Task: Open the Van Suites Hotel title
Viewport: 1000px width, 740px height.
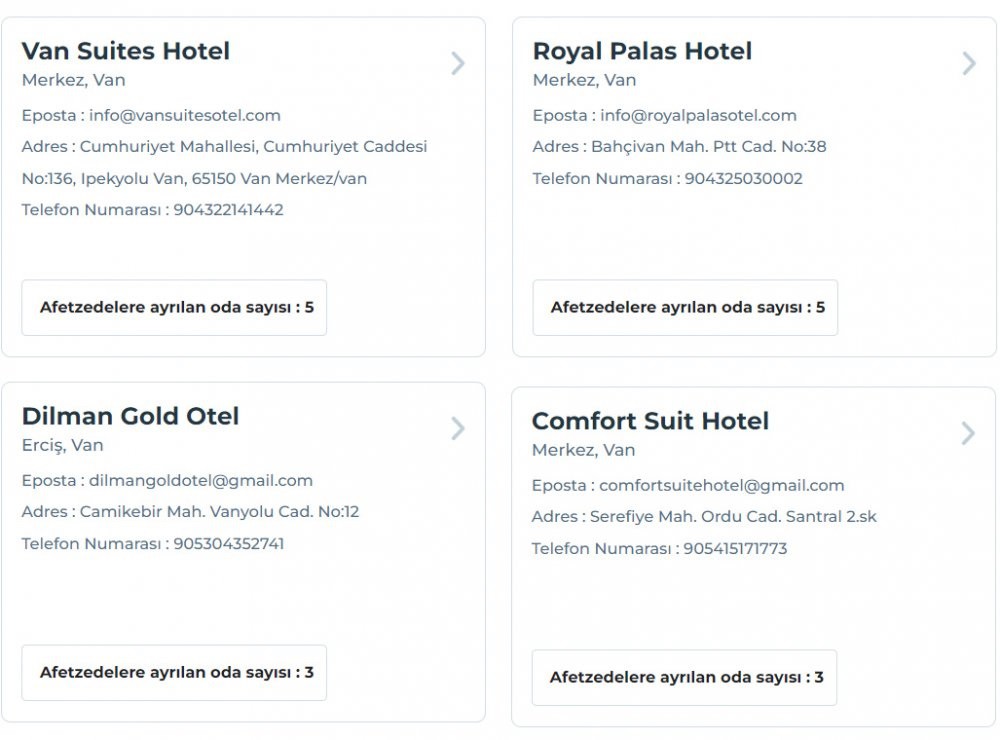Action: pyautogui.click(x=126, y=51)
